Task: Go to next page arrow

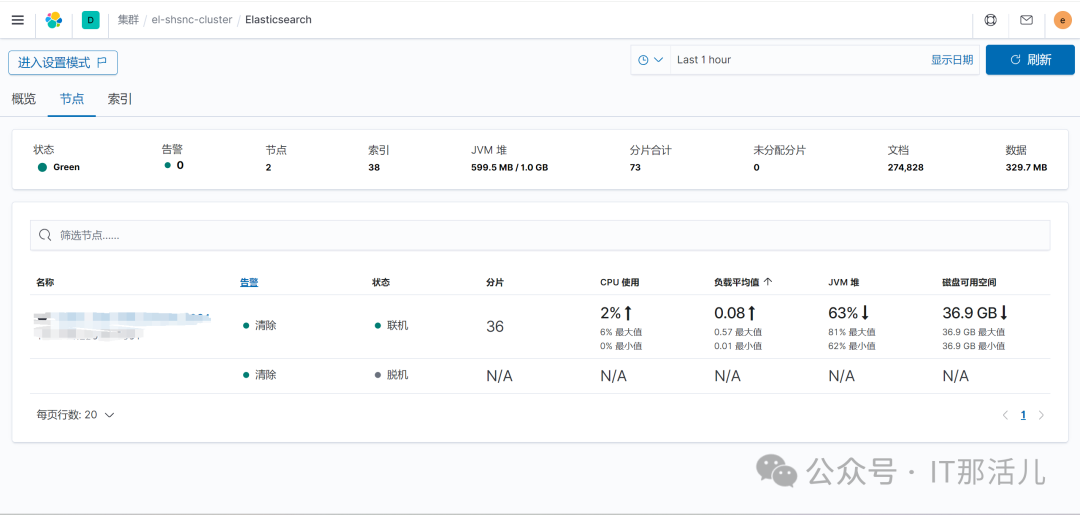Action: [1041, 415]
